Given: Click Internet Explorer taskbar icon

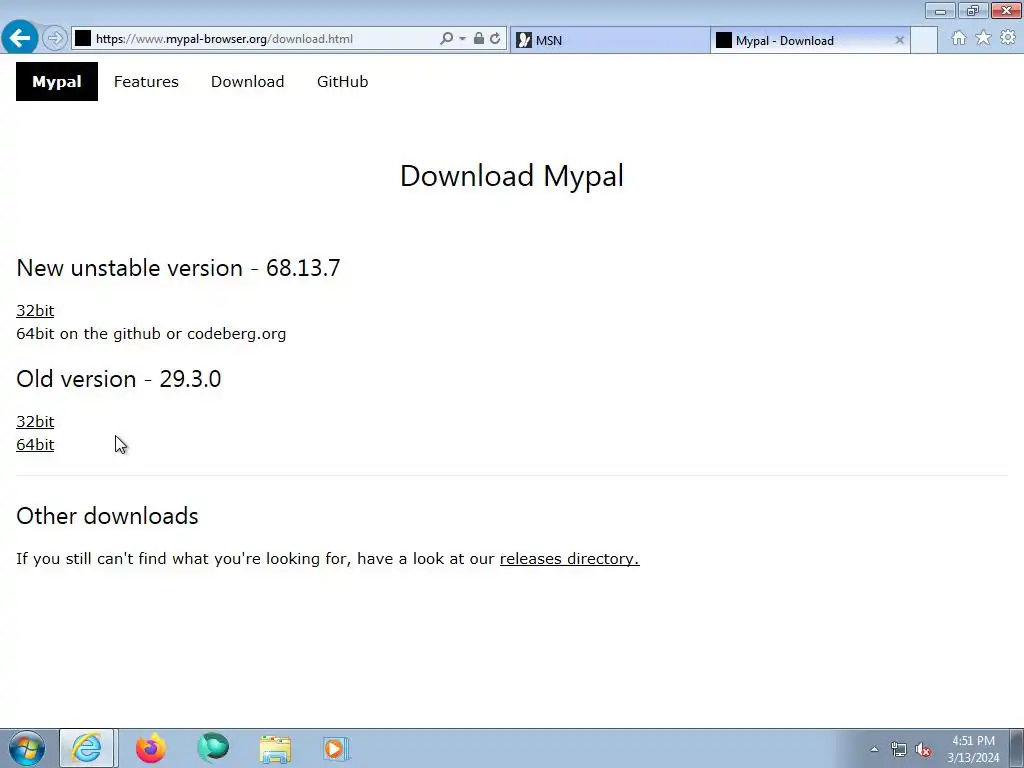Looking at the screenshot, I should point(88,748).
